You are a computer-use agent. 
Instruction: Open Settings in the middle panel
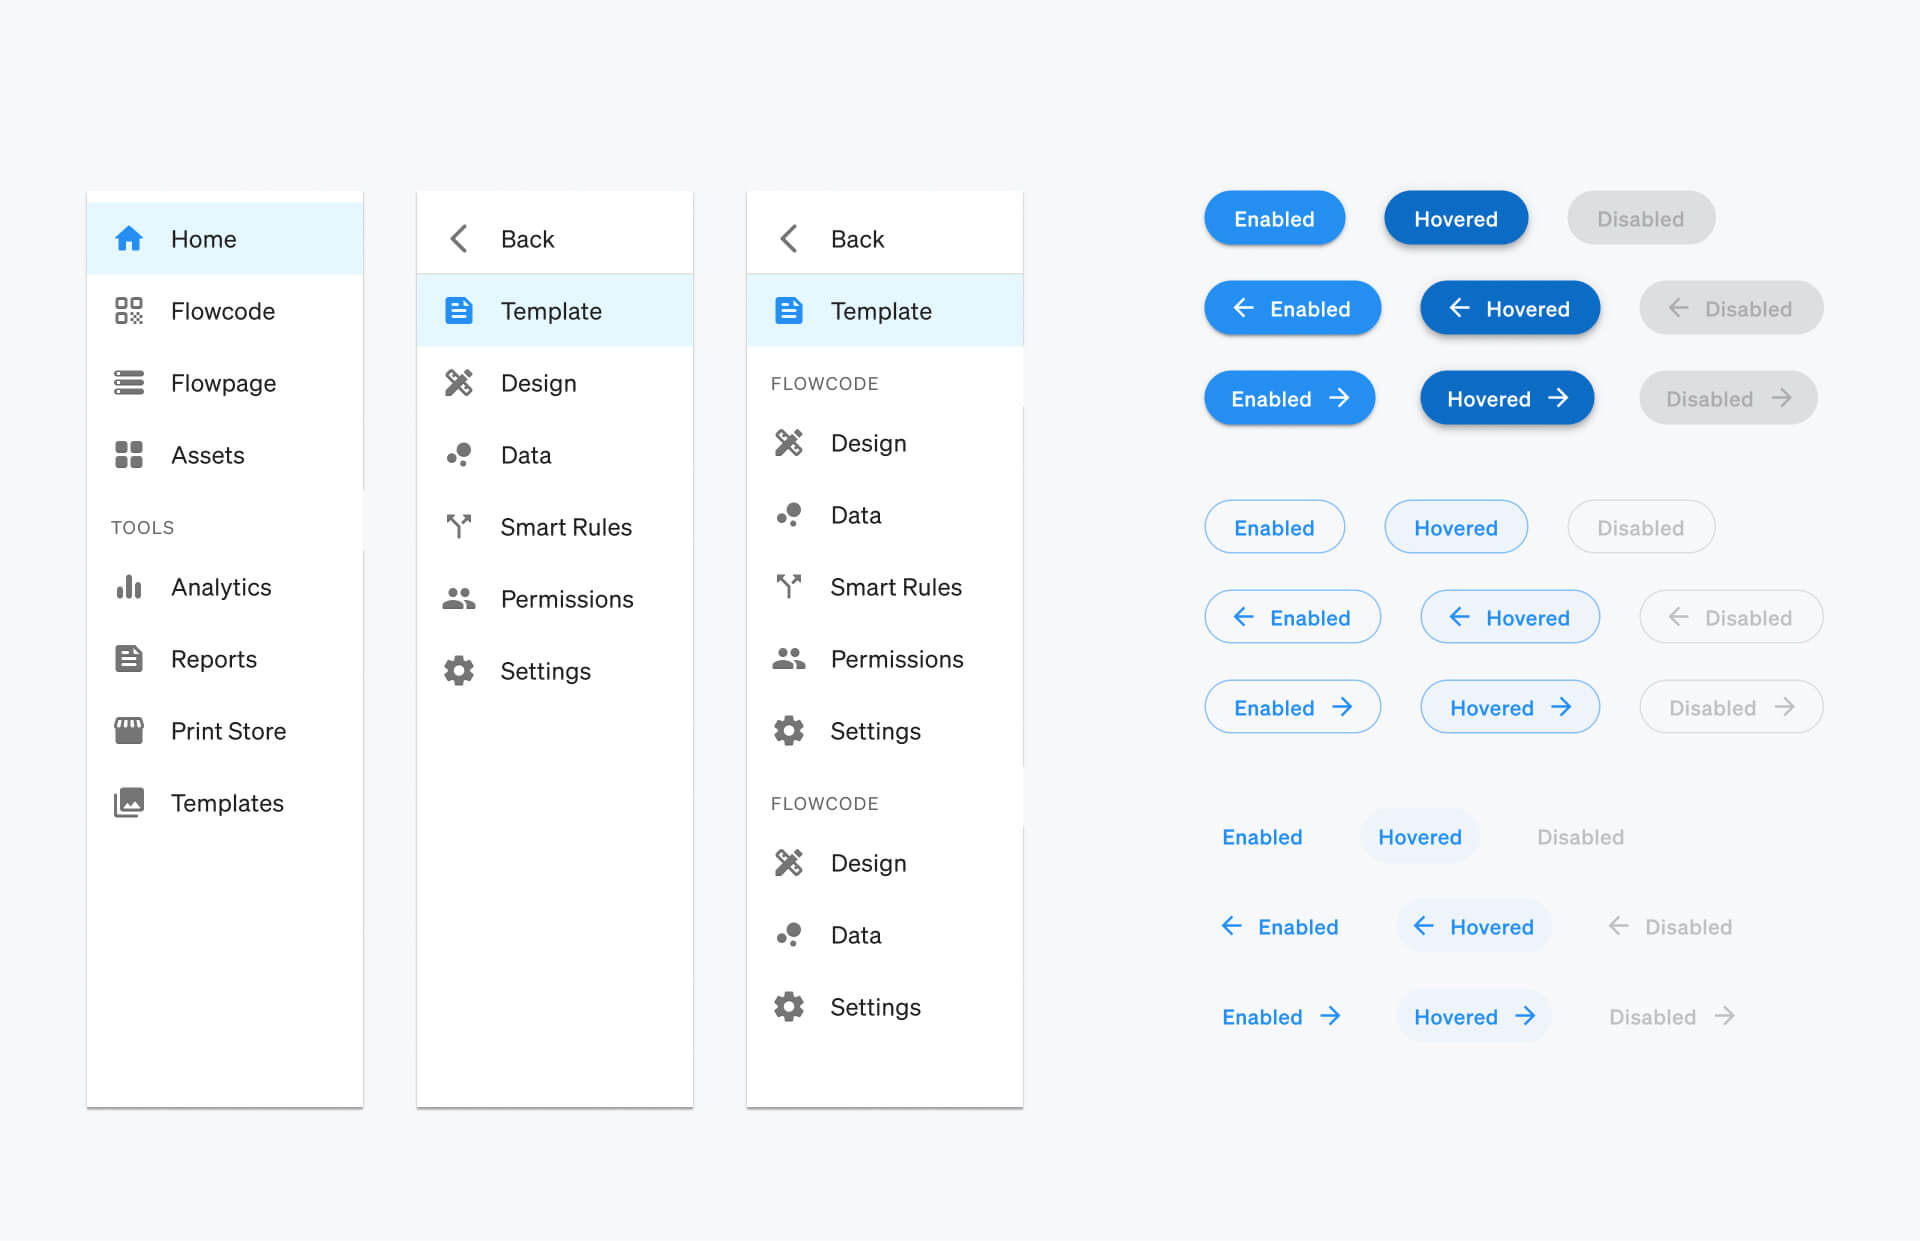click(x=545, y=671)
